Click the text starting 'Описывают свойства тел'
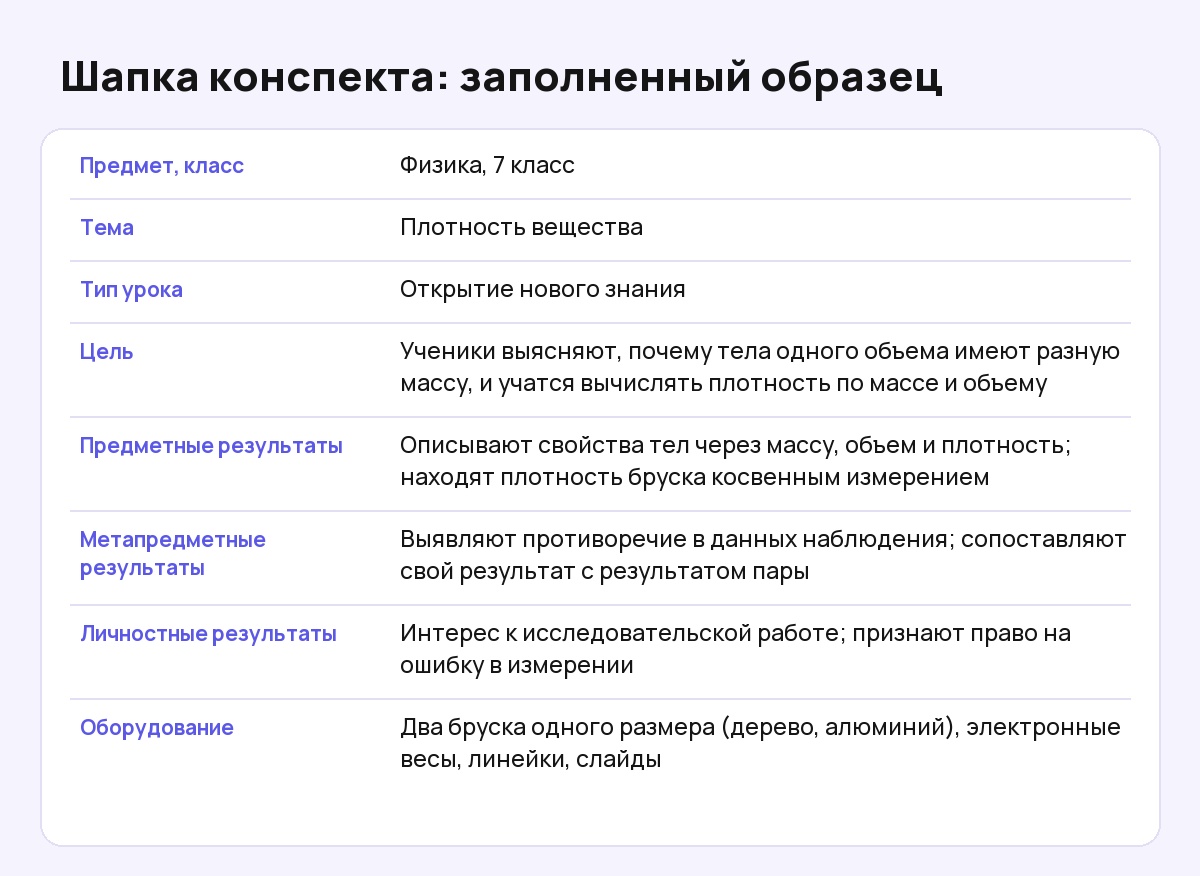 (x=736, y=461)
